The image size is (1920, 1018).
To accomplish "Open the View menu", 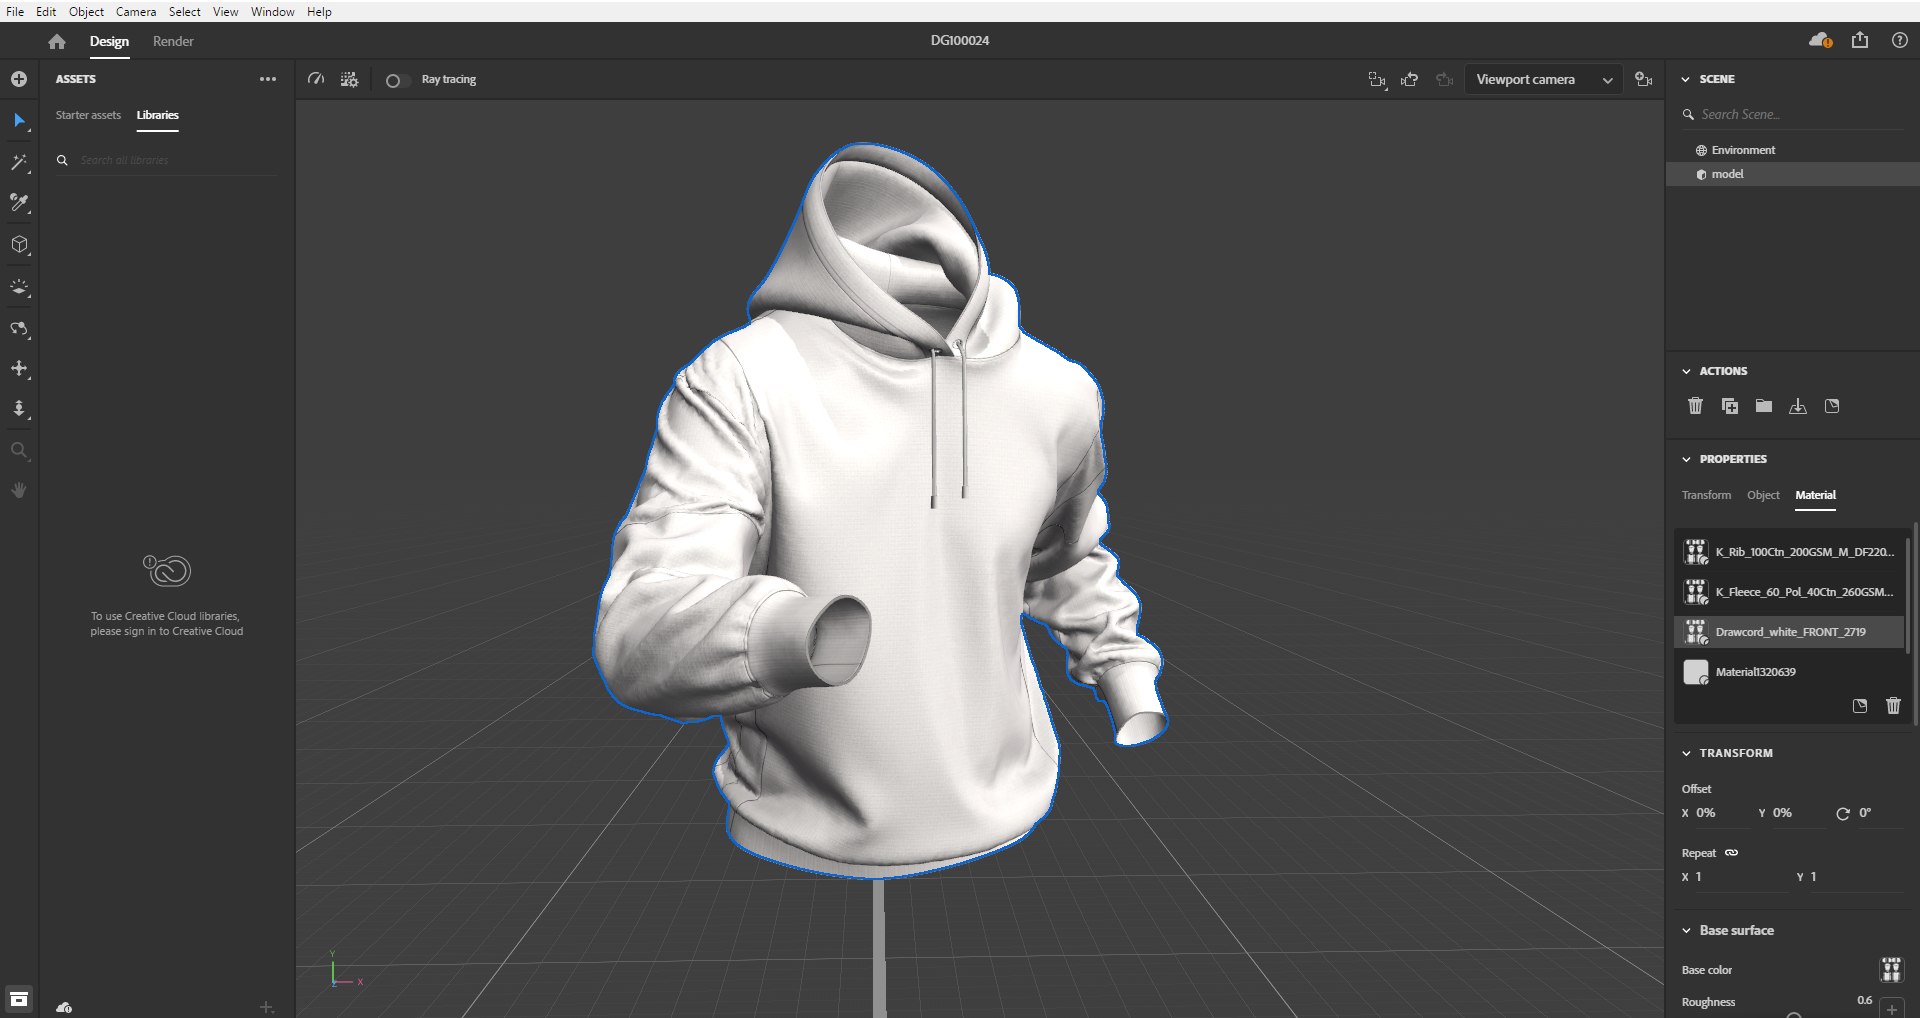I will [x=225, y=11].
